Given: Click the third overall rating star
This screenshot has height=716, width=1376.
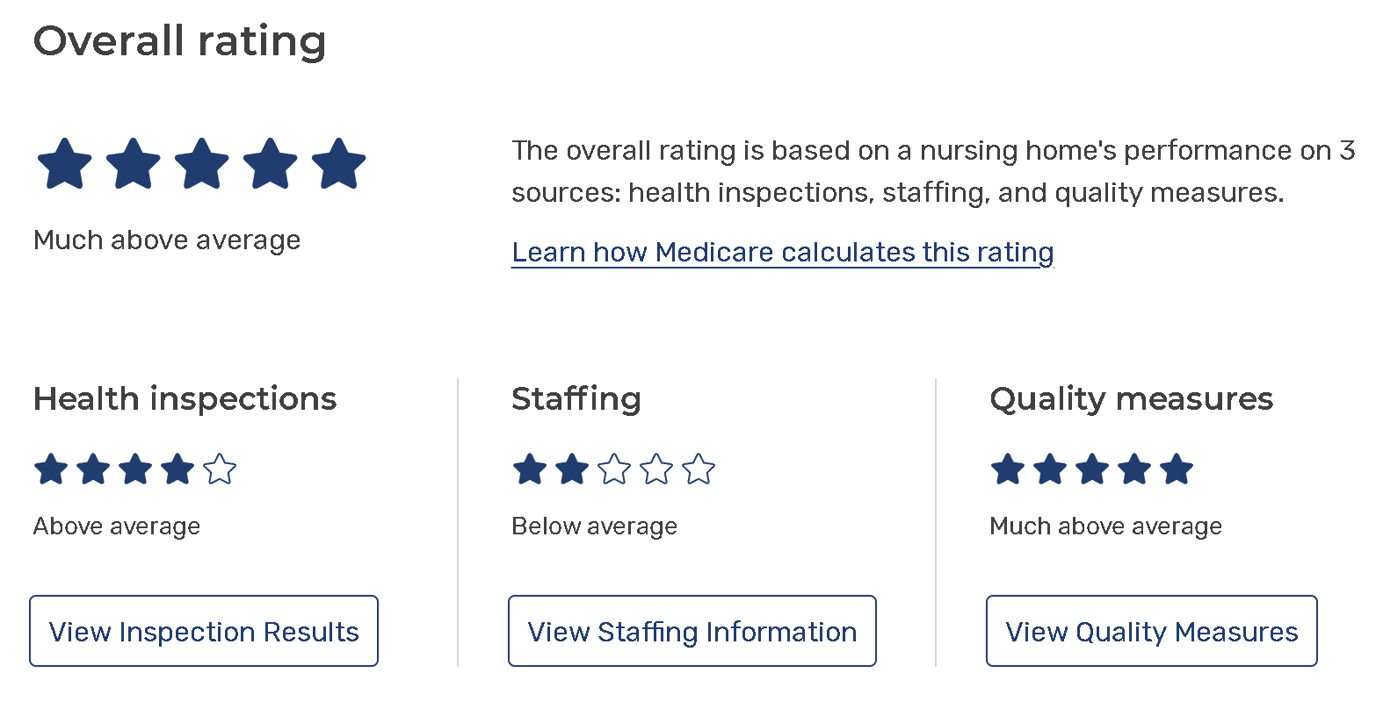Looking at the screenshot, I should click(x=202, y=165).
